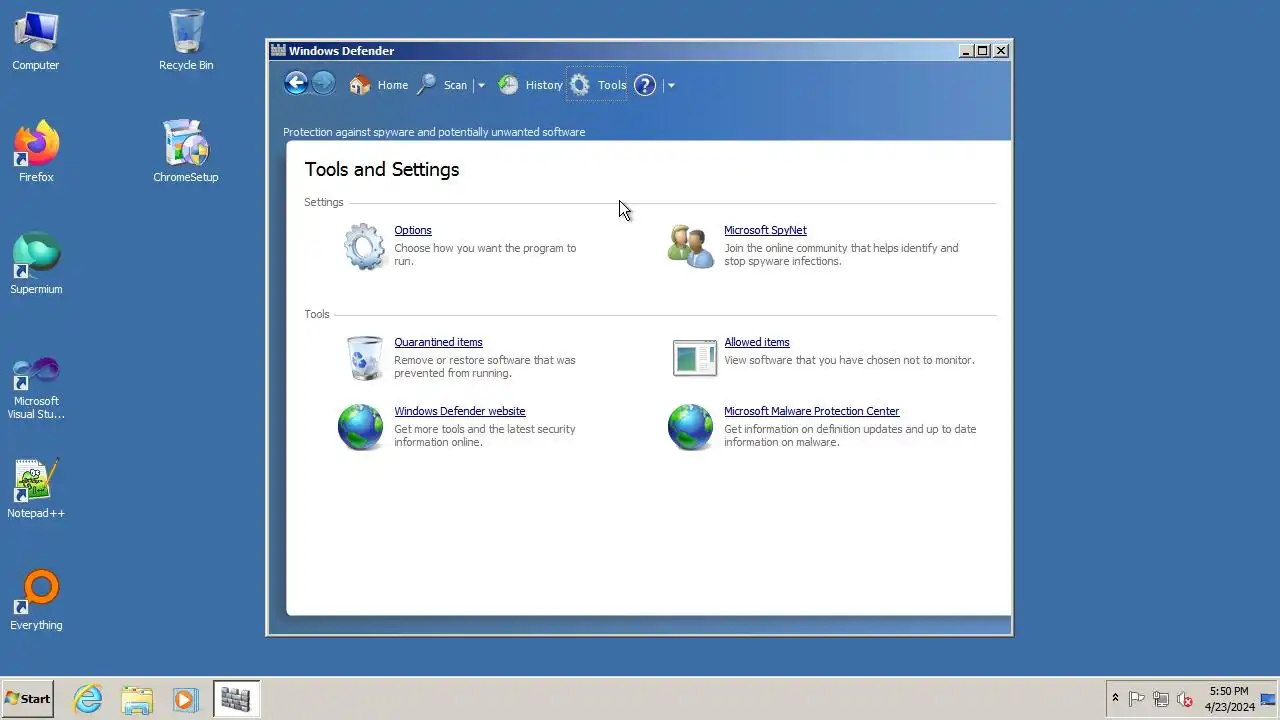Select the Everything desktop shortcut
This screenshot has width=1280, height=720.
pyautogui.click(x=36, y=600)
